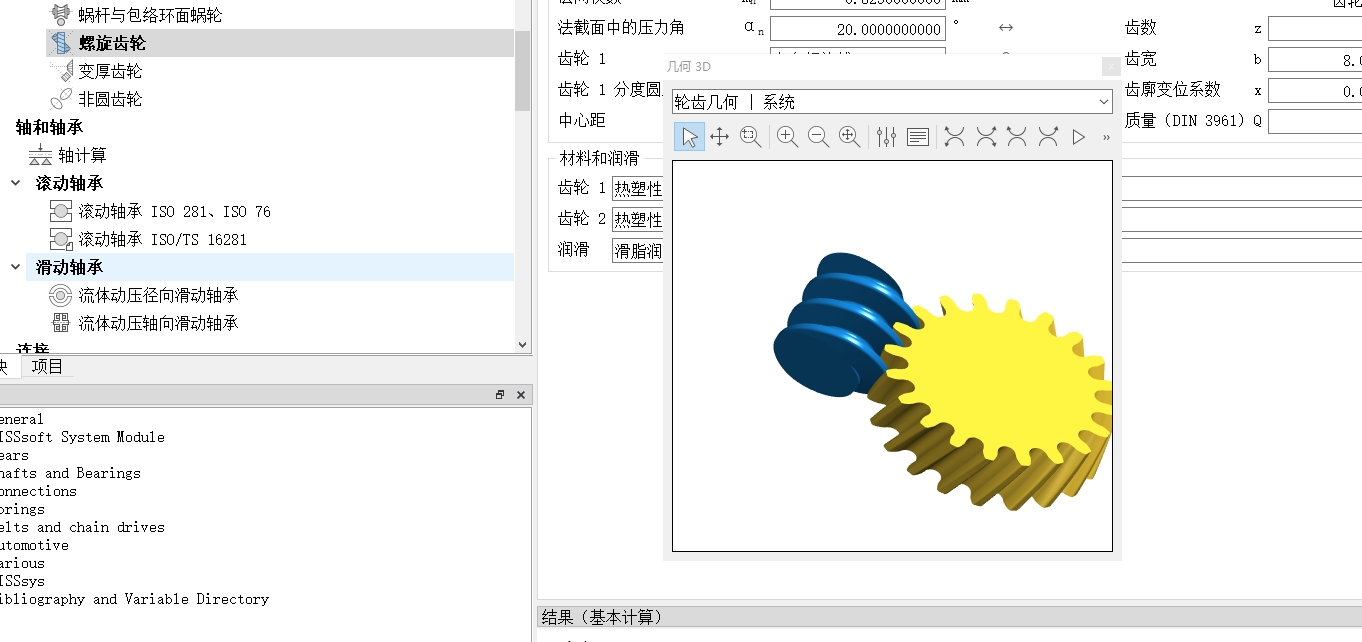Open 轴计算 module in the tree
Viewport: 1362px width, 642px height.
click(x=82, y=155)
